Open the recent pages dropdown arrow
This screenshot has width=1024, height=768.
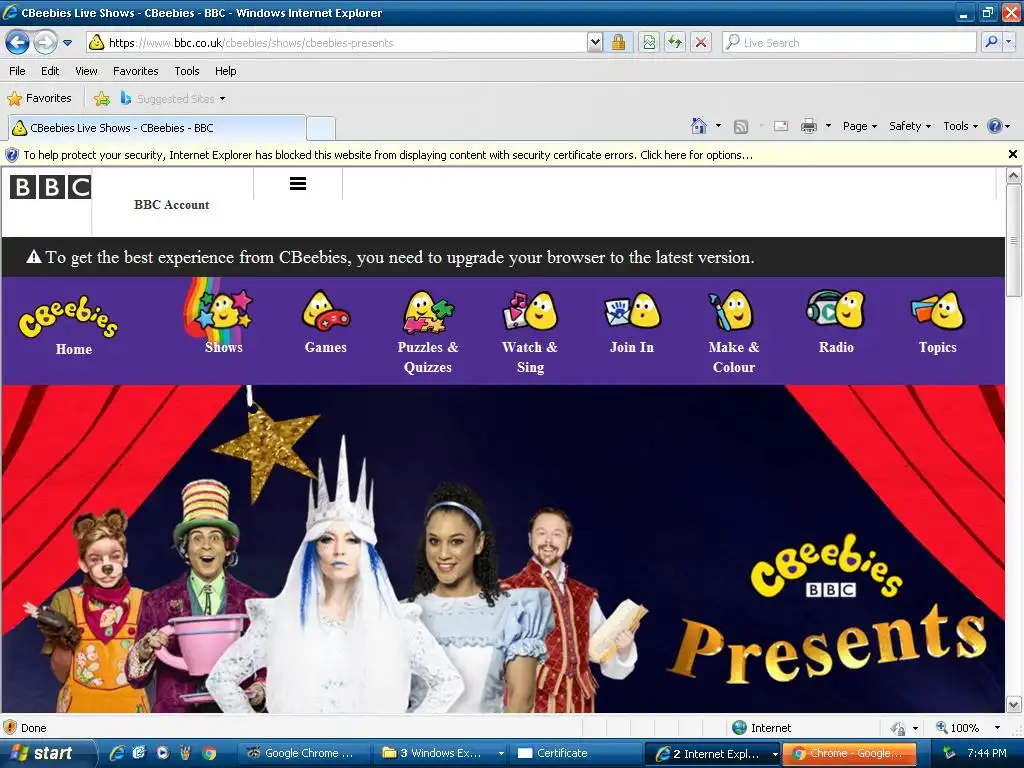(x=67, y=43)
